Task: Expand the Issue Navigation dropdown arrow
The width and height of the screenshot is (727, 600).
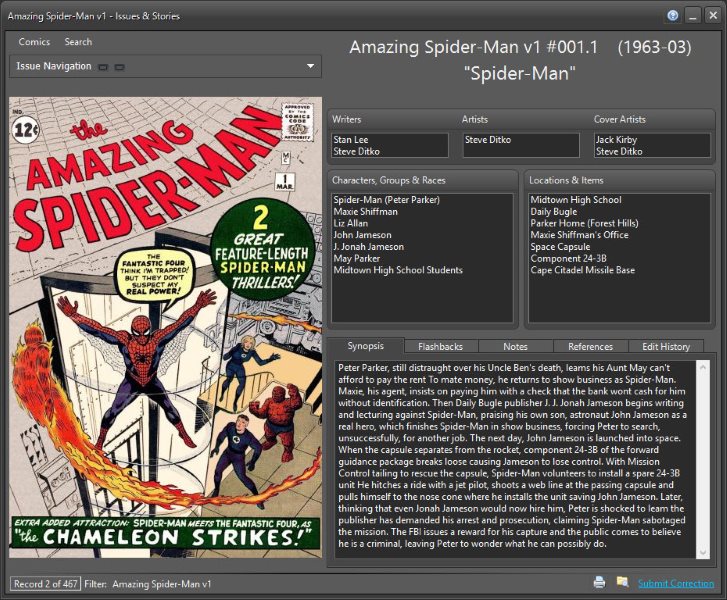Action: pyautogui.click(x=311, y=66)
